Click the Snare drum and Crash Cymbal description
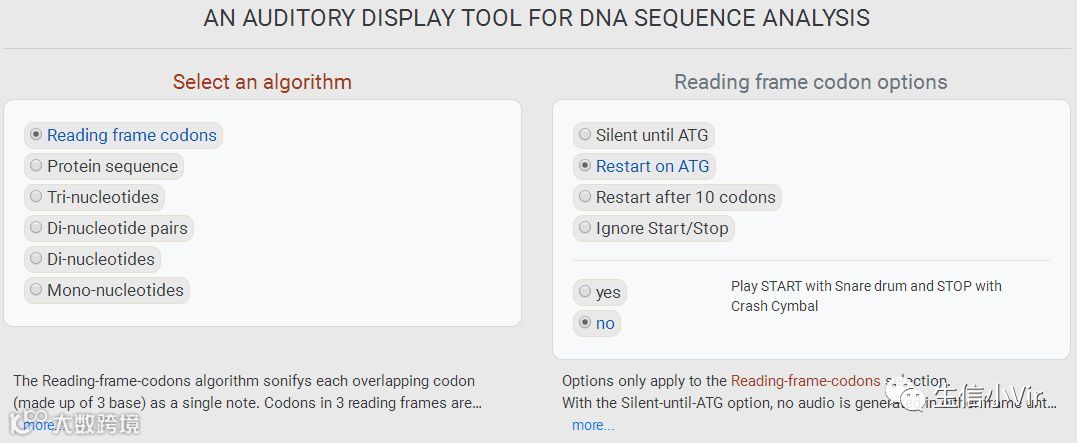 pos(866,296)
